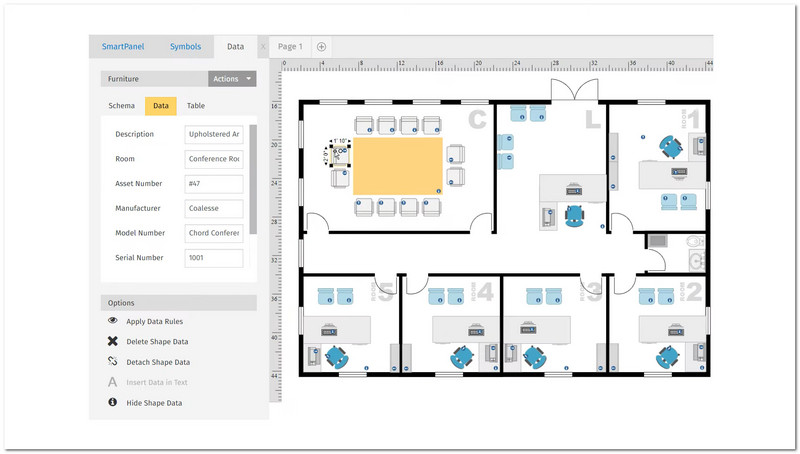Select the double entrance door
The height and width of the screenshot is (454, 800).
[574, 90]
